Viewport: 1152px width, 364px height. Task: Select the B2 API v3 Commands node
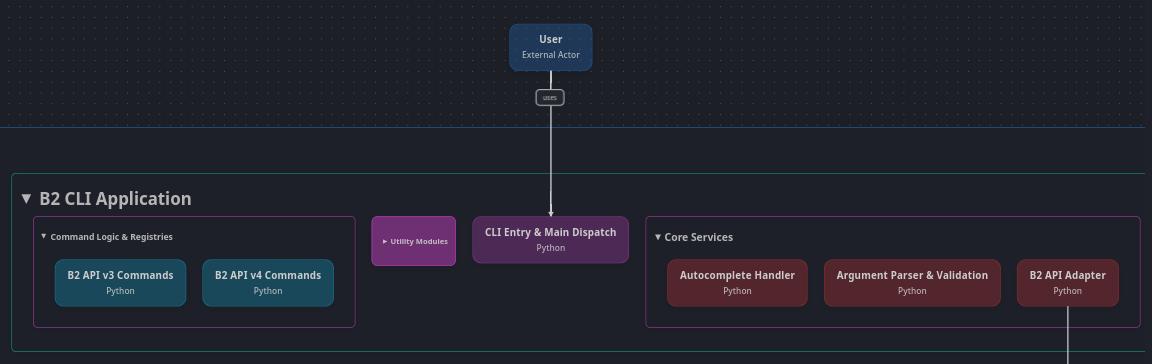click(x=120, y=282)
